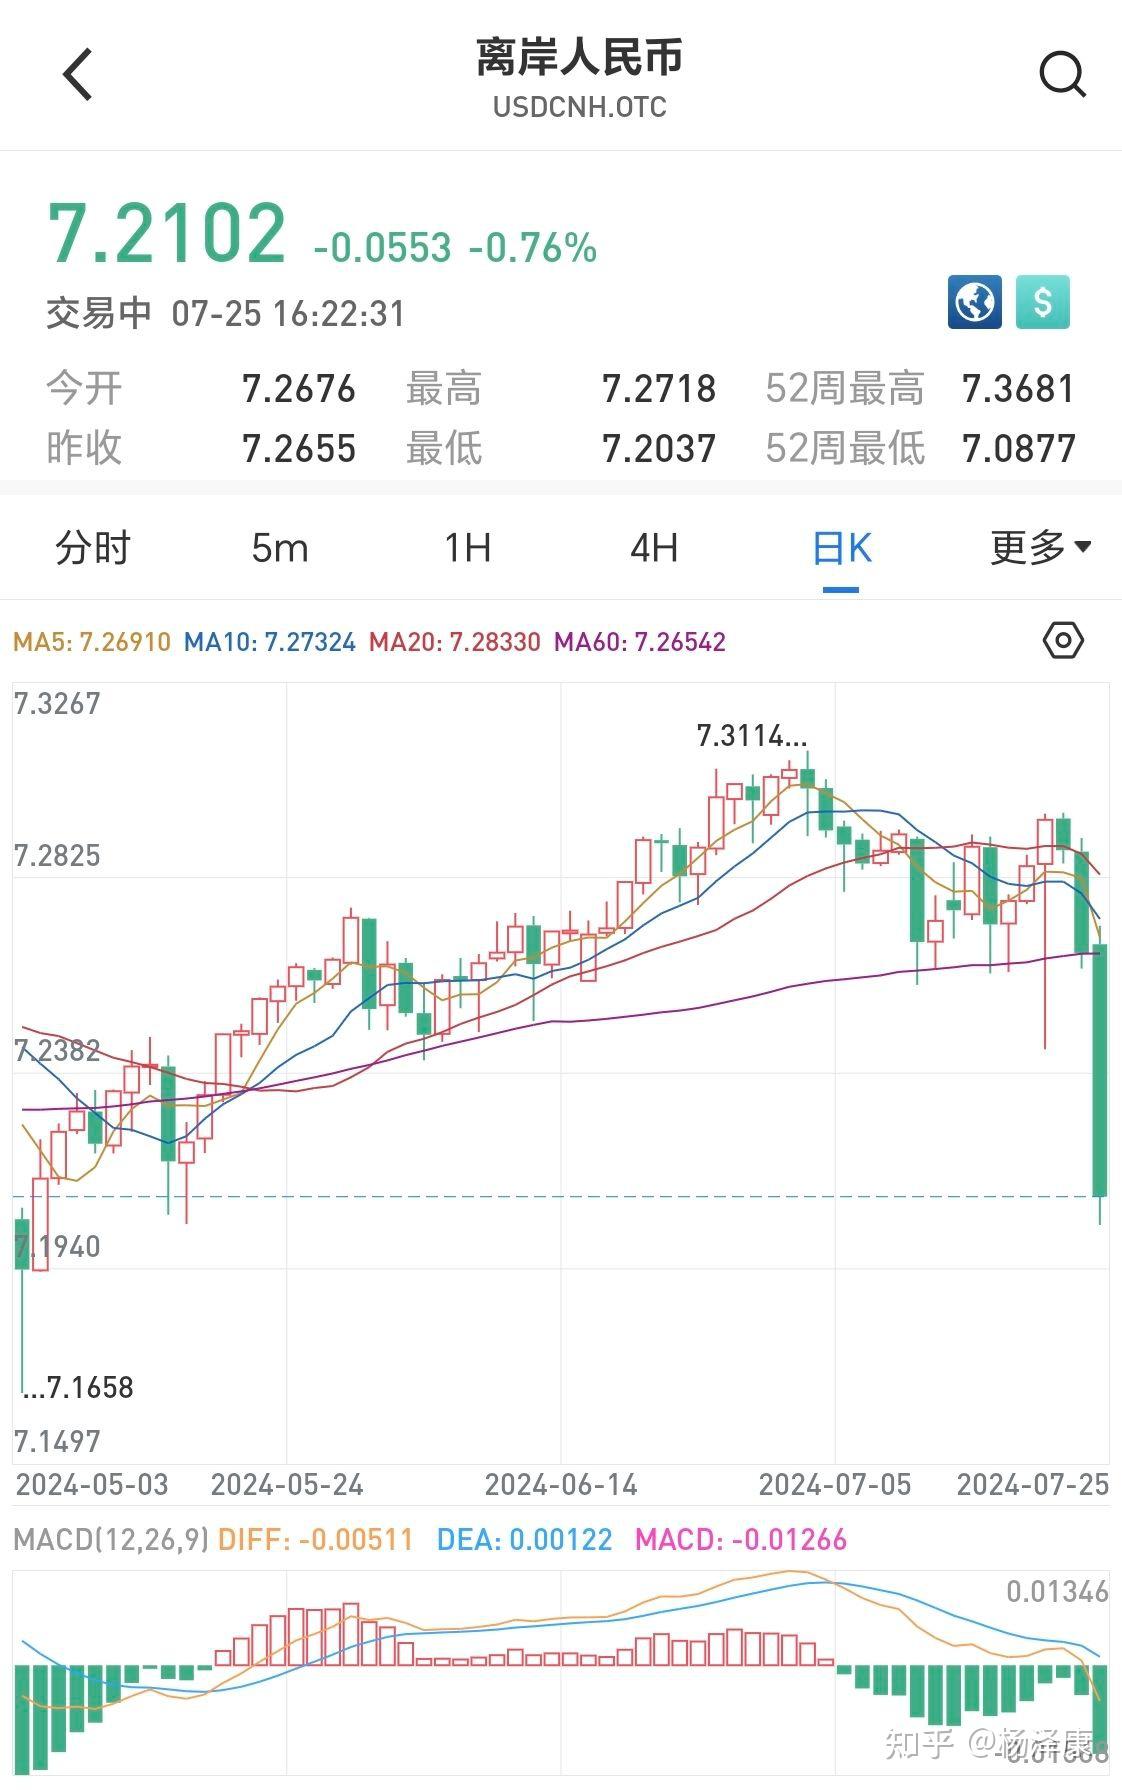Select the 日K chart tab
1122x1790 pixels.
pyautogui.click(x=842, y=548)
